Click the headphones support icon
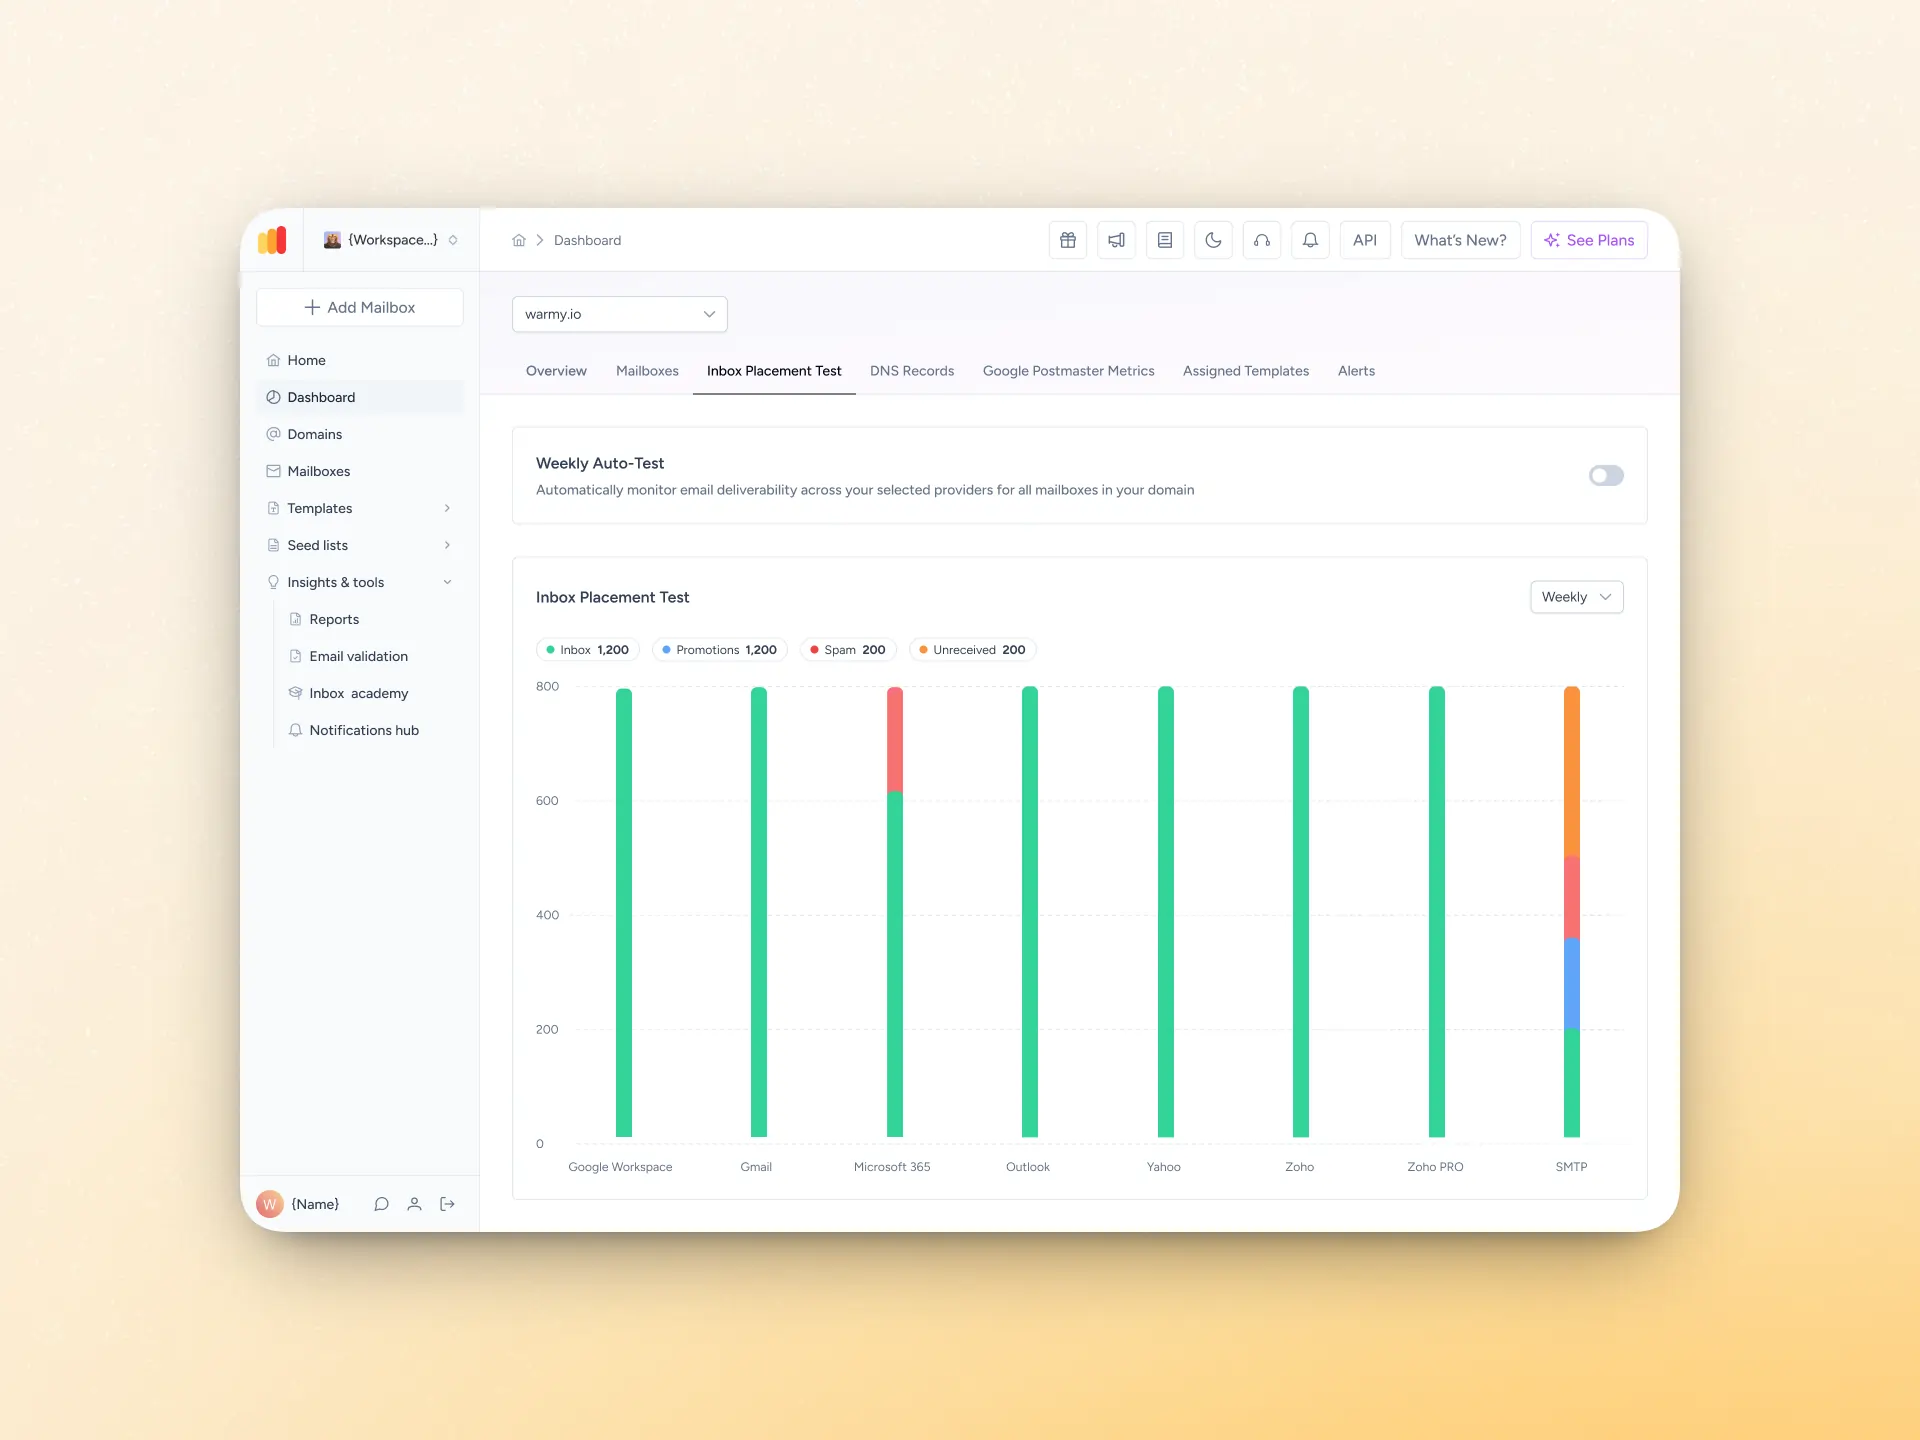The image size is (1920, 1440). click(1262, 240)
